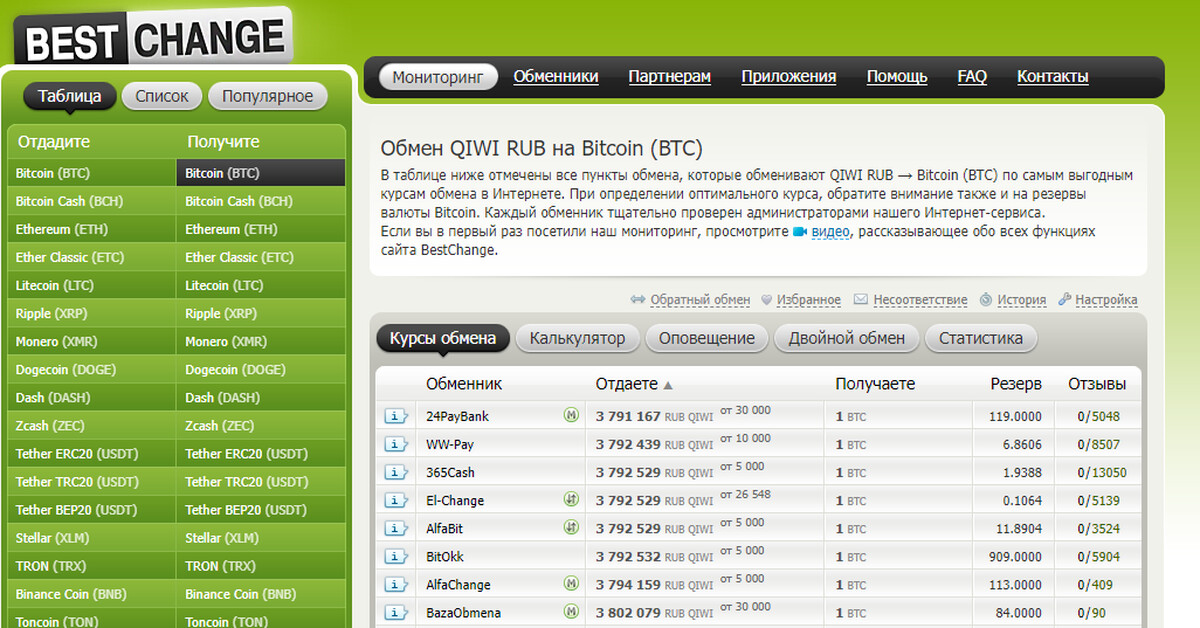Open the Статистика tab
The height and width of the screenshot is (628, 1200).
coord(981,338)
